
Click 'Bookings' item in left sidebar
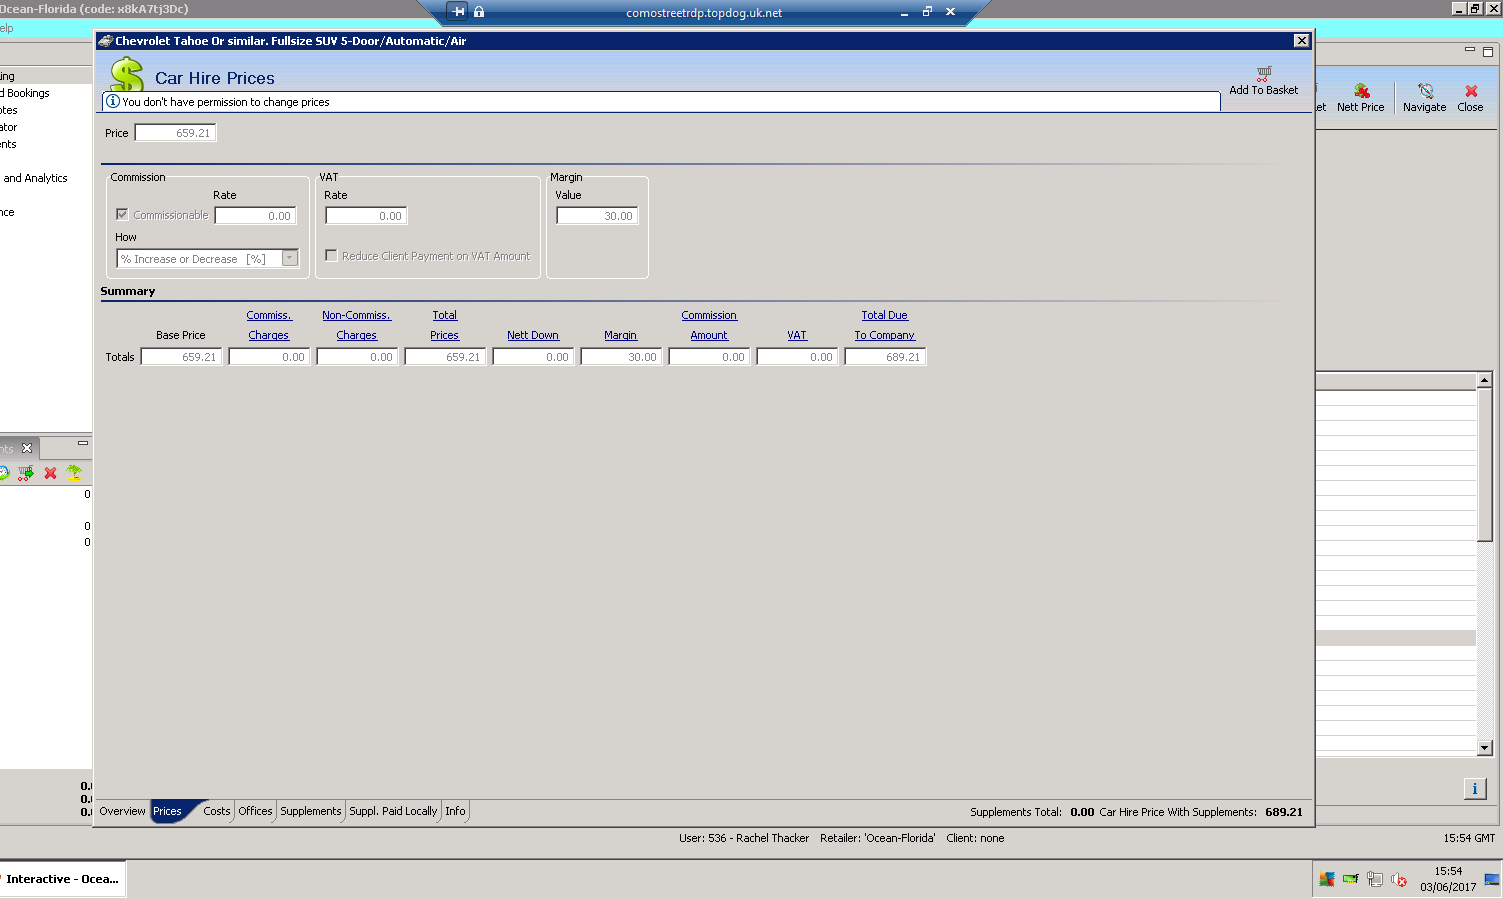[25, 93]
